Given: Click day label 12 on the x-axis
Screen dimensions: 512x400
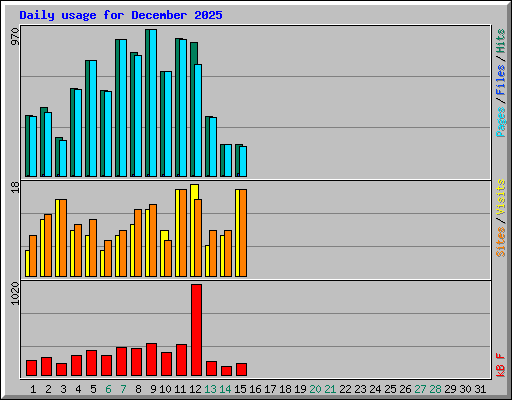Looking at the screenshot, I should [x=195, y=389].
